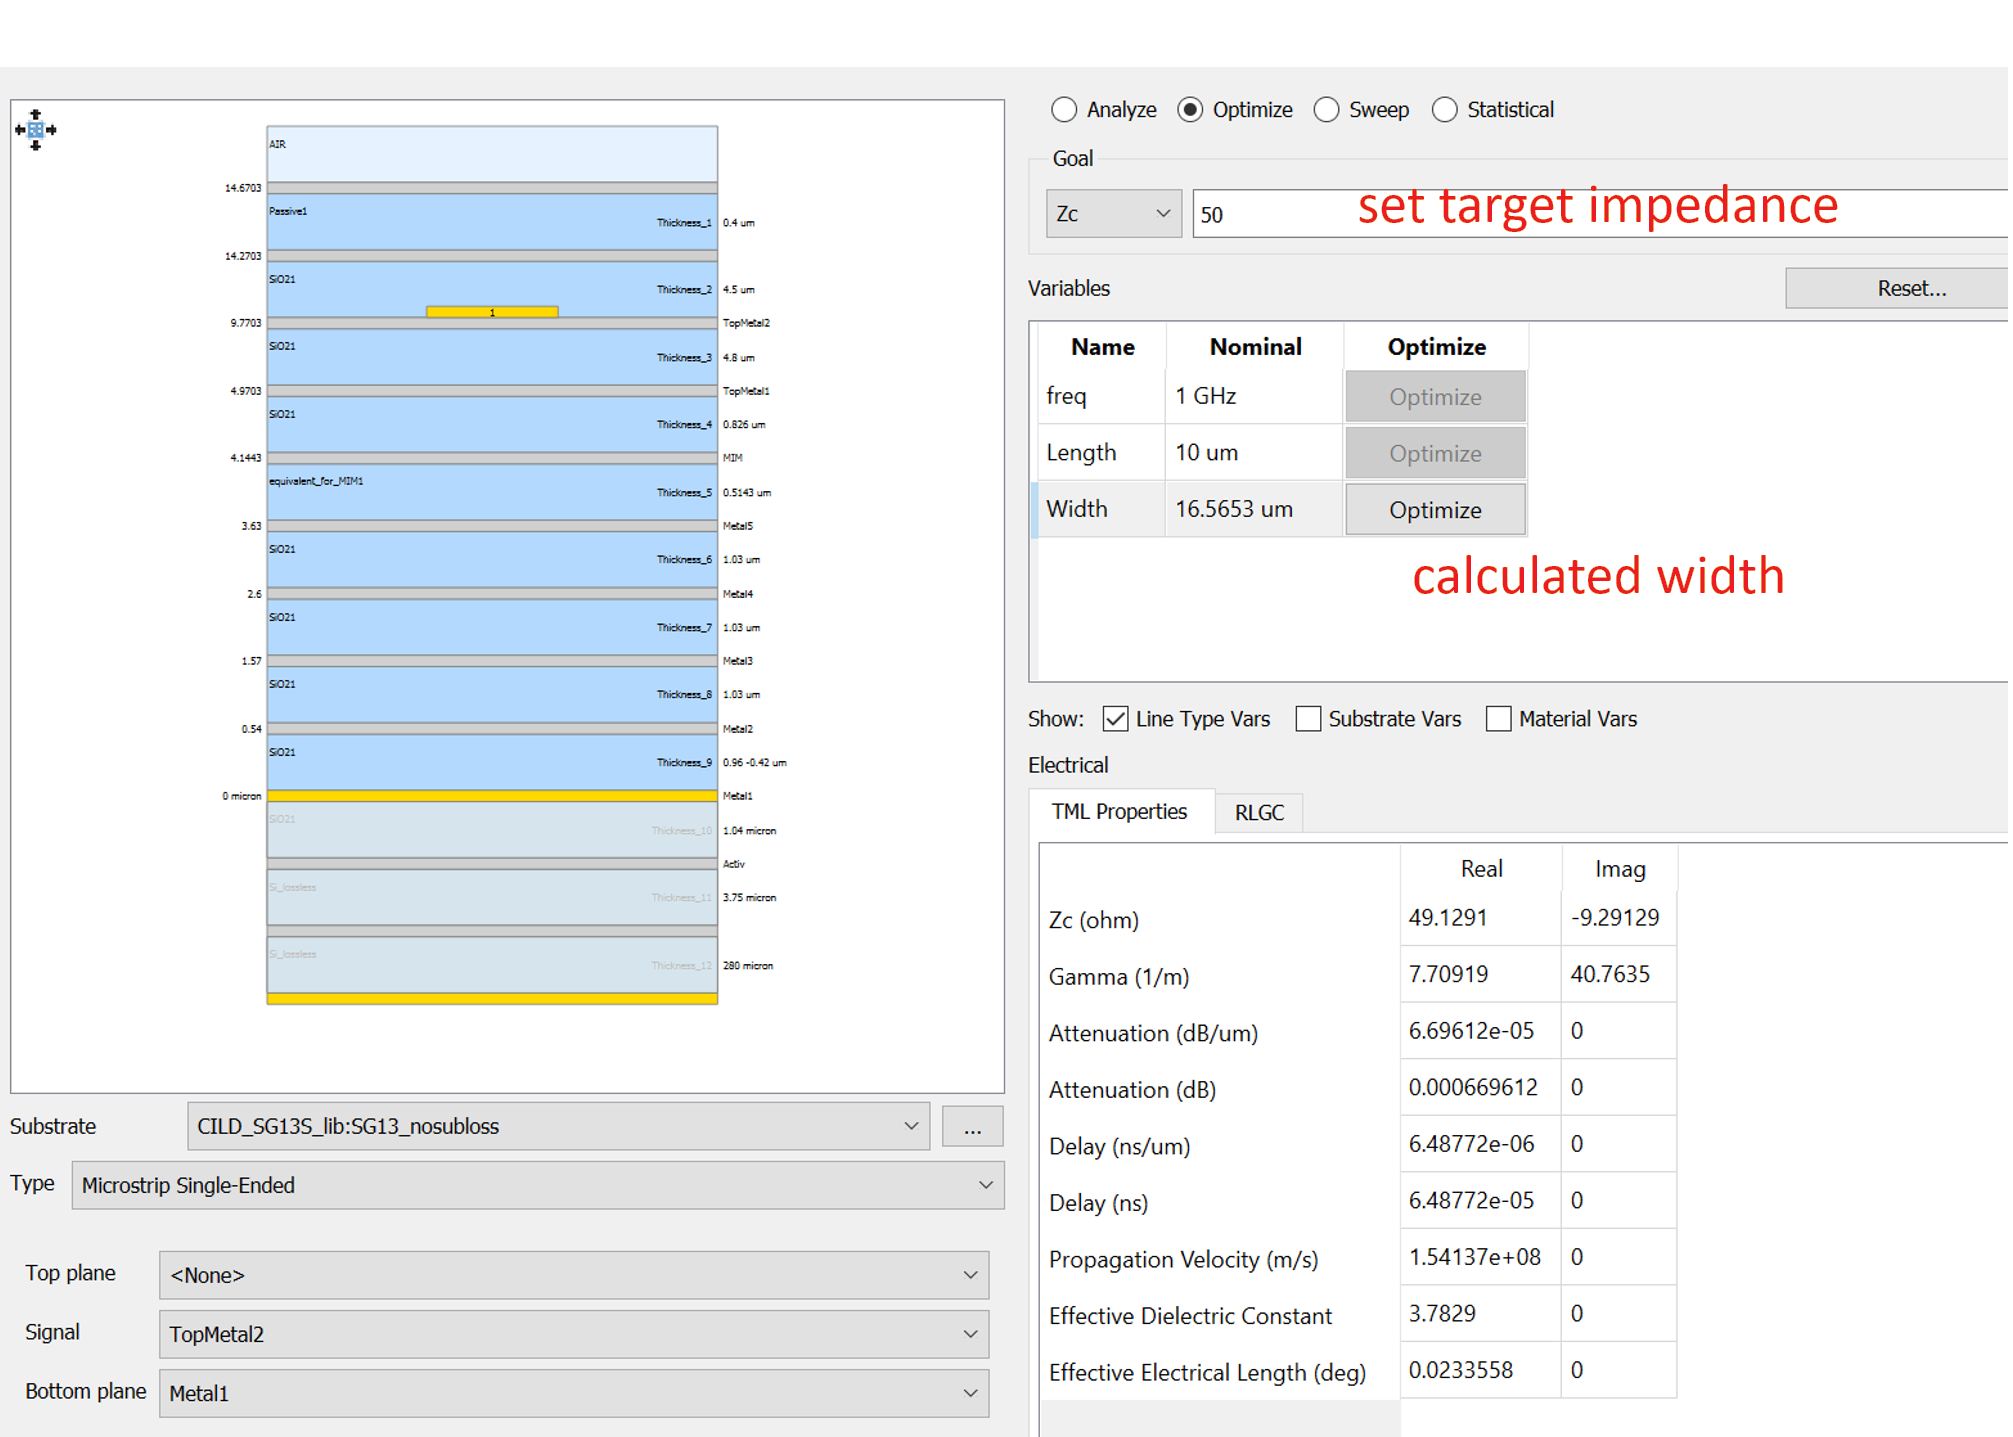Click the Effective Dielectric Constant value 3.7829
The image size is (2013, 1437).
(x=1480, y=1314)
